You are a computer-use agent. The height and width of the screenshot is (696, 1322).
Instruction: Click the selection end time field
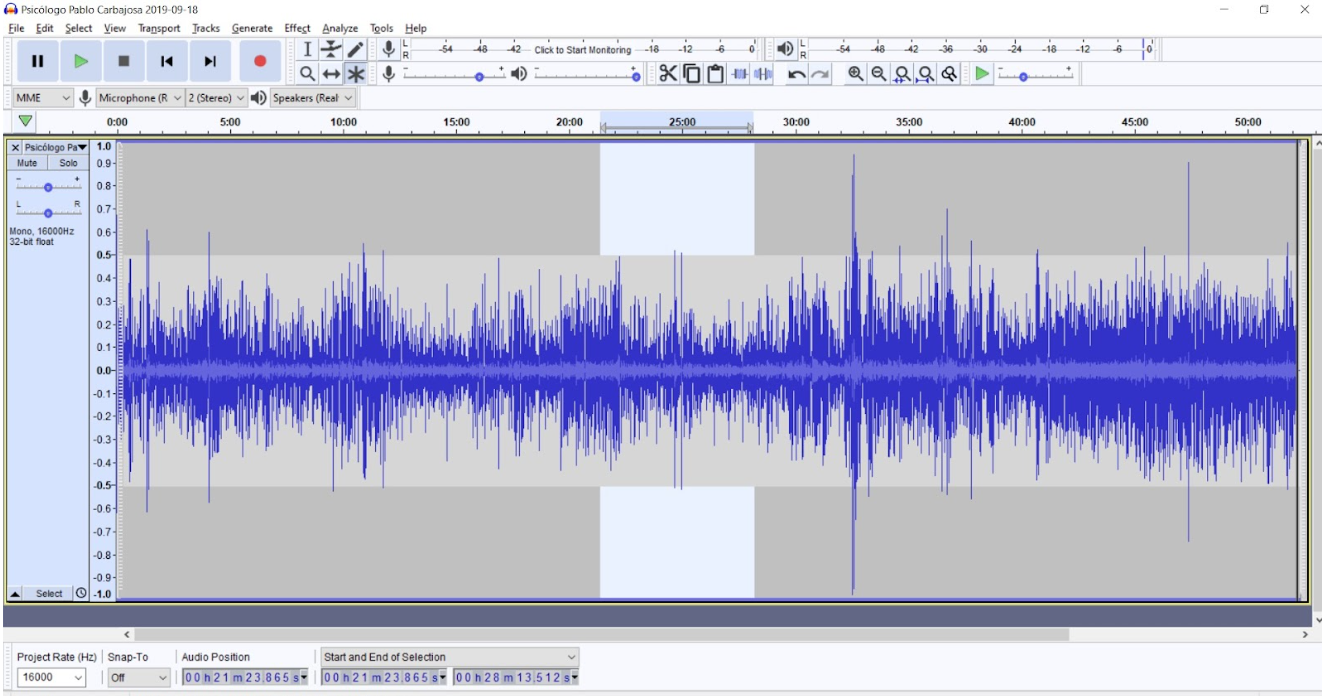click(x=517, y=677)
